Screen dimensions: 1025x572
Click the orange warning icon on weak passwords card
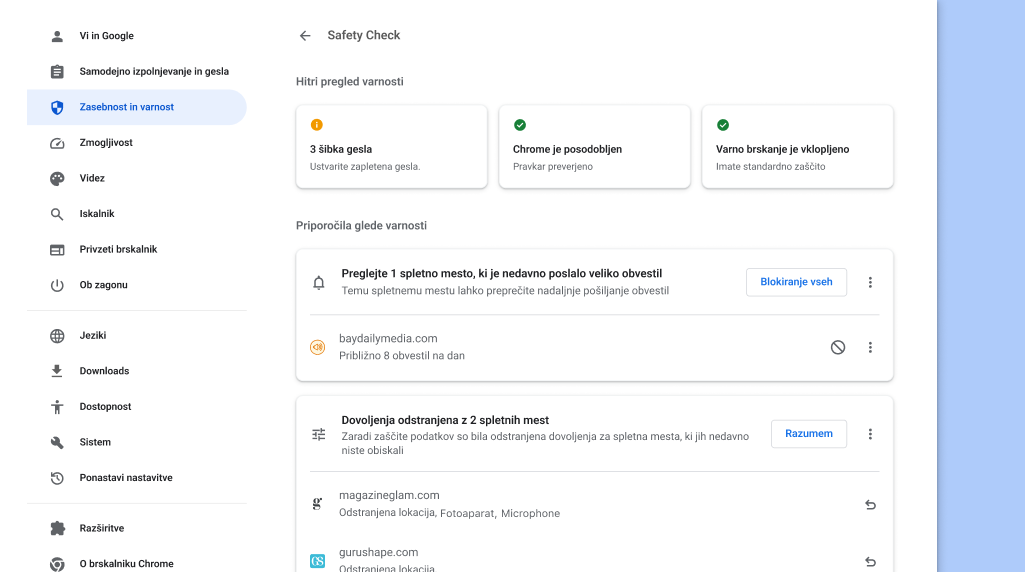tap(316, 125)
